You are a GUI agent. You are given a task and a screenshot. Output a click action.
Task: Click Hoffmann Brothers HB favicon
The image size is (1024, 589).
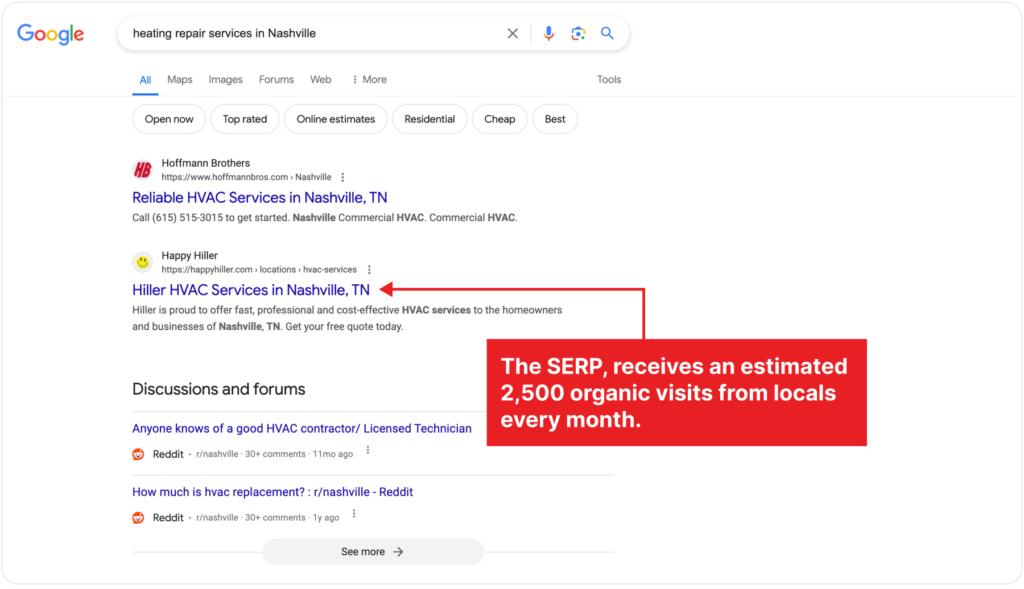tap(142, 170)
